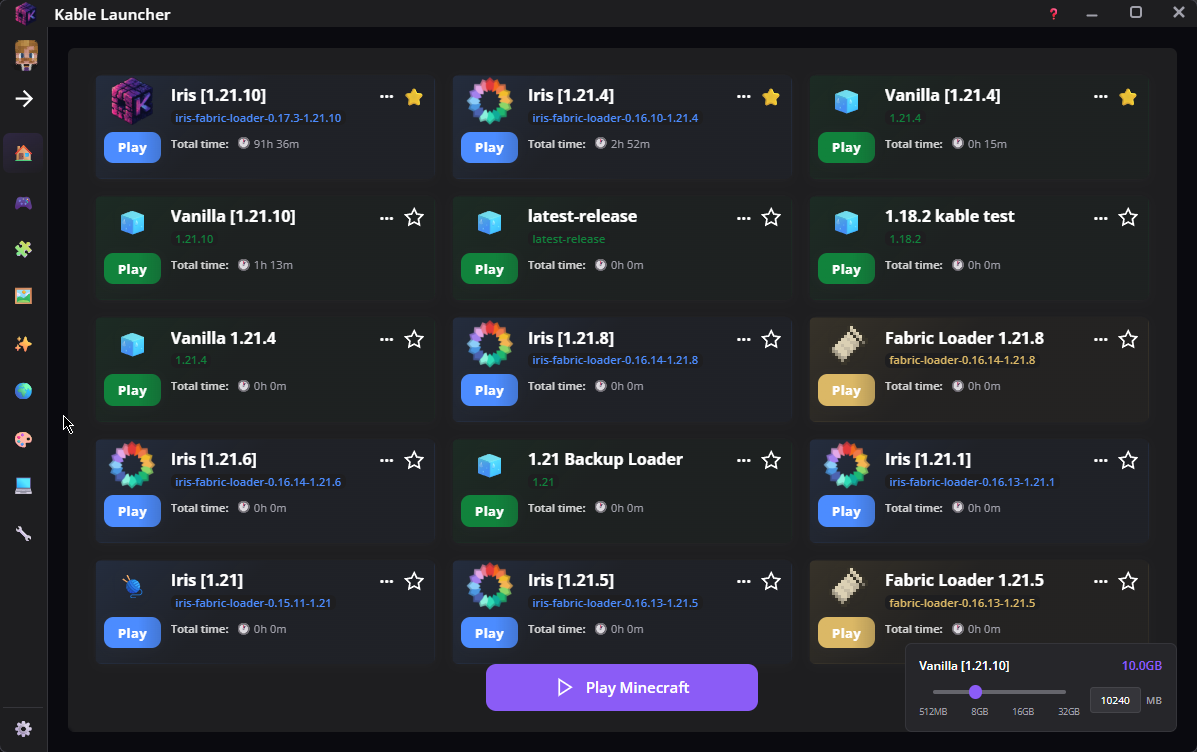
Task: Open settings via gear icon
Action: pyautogui.click(x=23, y=729)
